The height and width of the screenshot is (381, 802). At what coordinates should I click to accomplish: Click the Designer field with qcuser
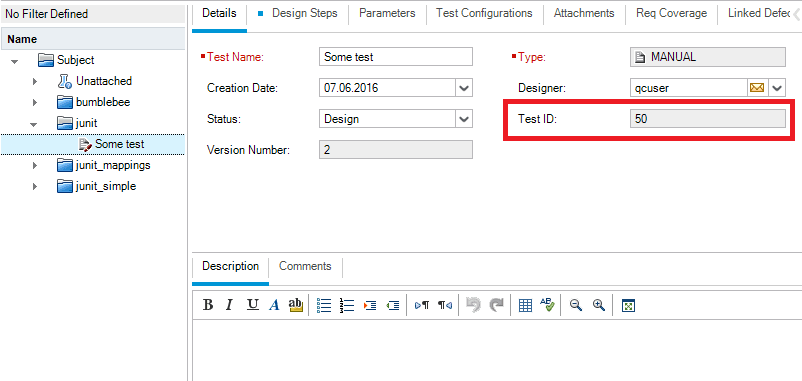click(689, 88)
